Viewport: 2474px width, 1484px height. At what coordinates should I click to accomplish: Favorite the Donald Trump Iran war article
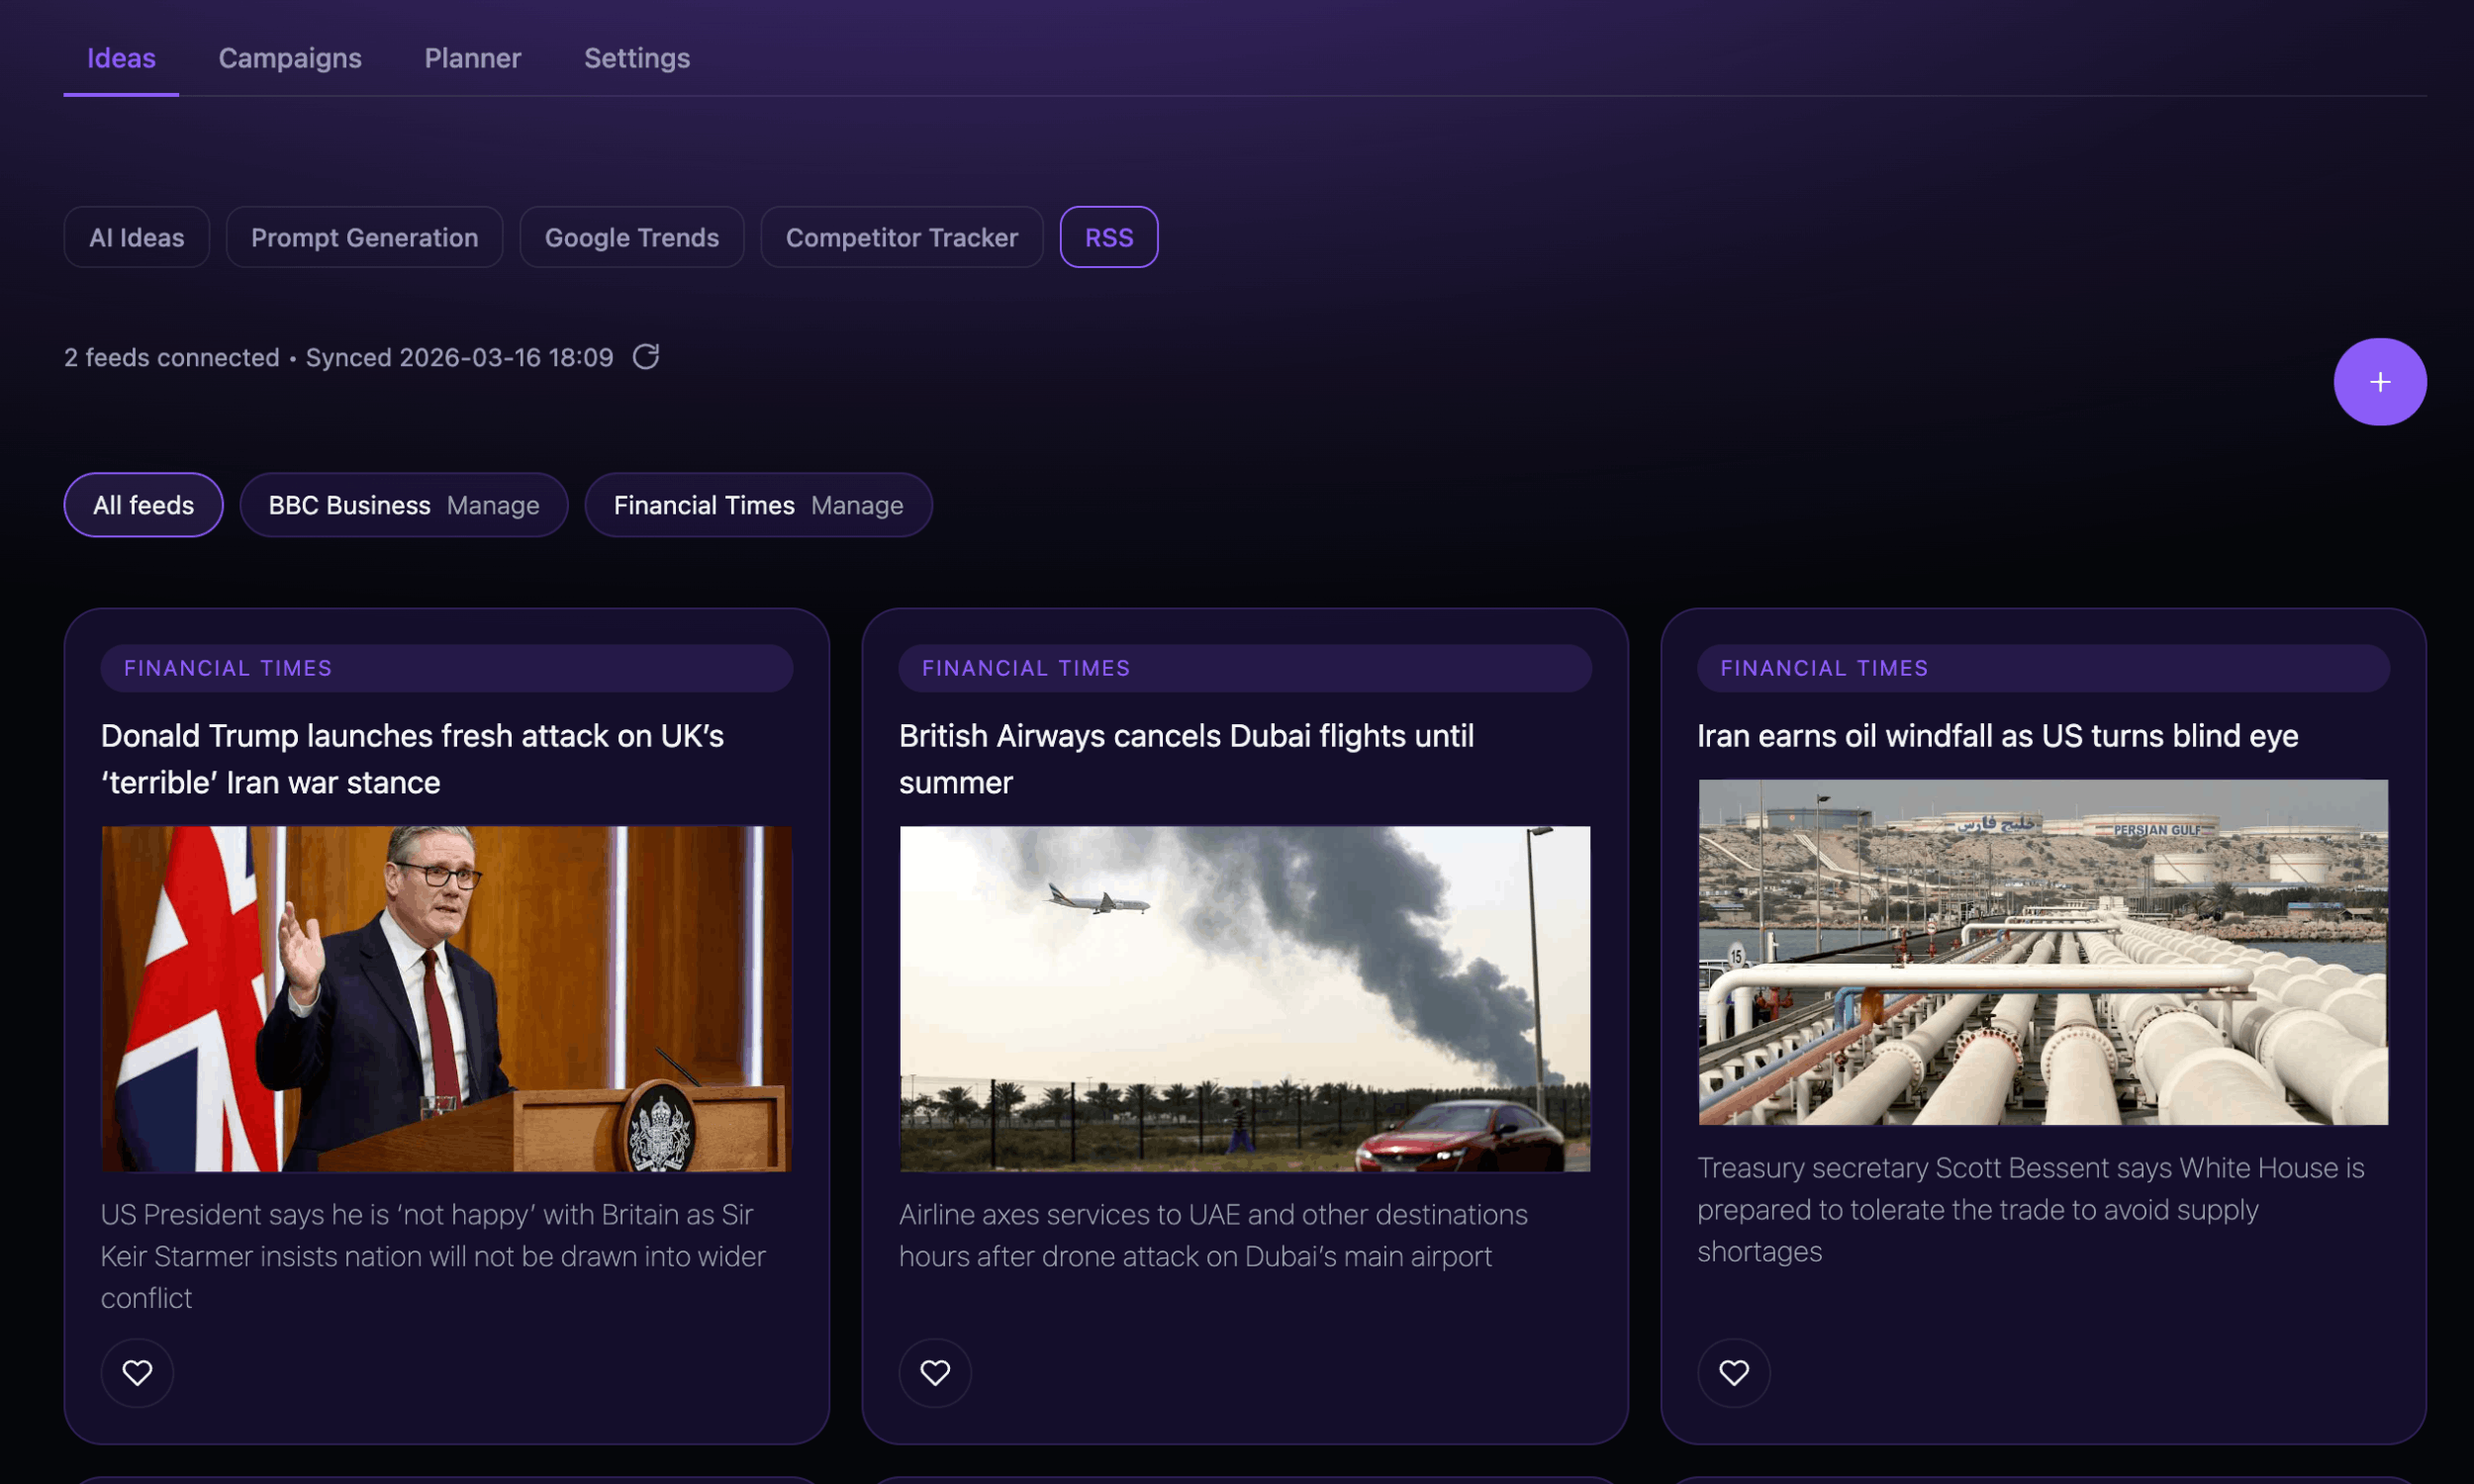[137, 1372]
